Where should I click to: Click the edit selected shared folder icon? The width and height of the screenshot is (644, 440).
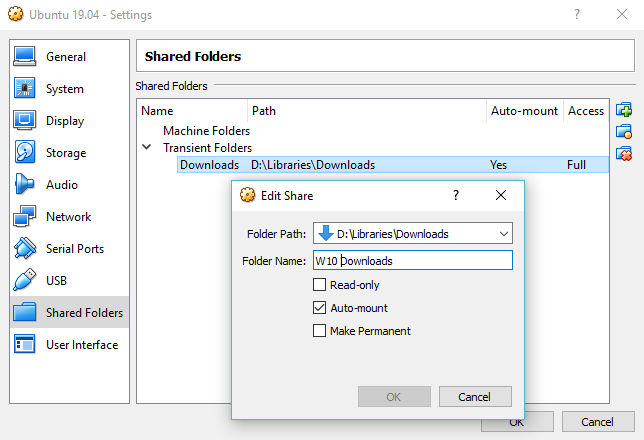coord(624,131)
